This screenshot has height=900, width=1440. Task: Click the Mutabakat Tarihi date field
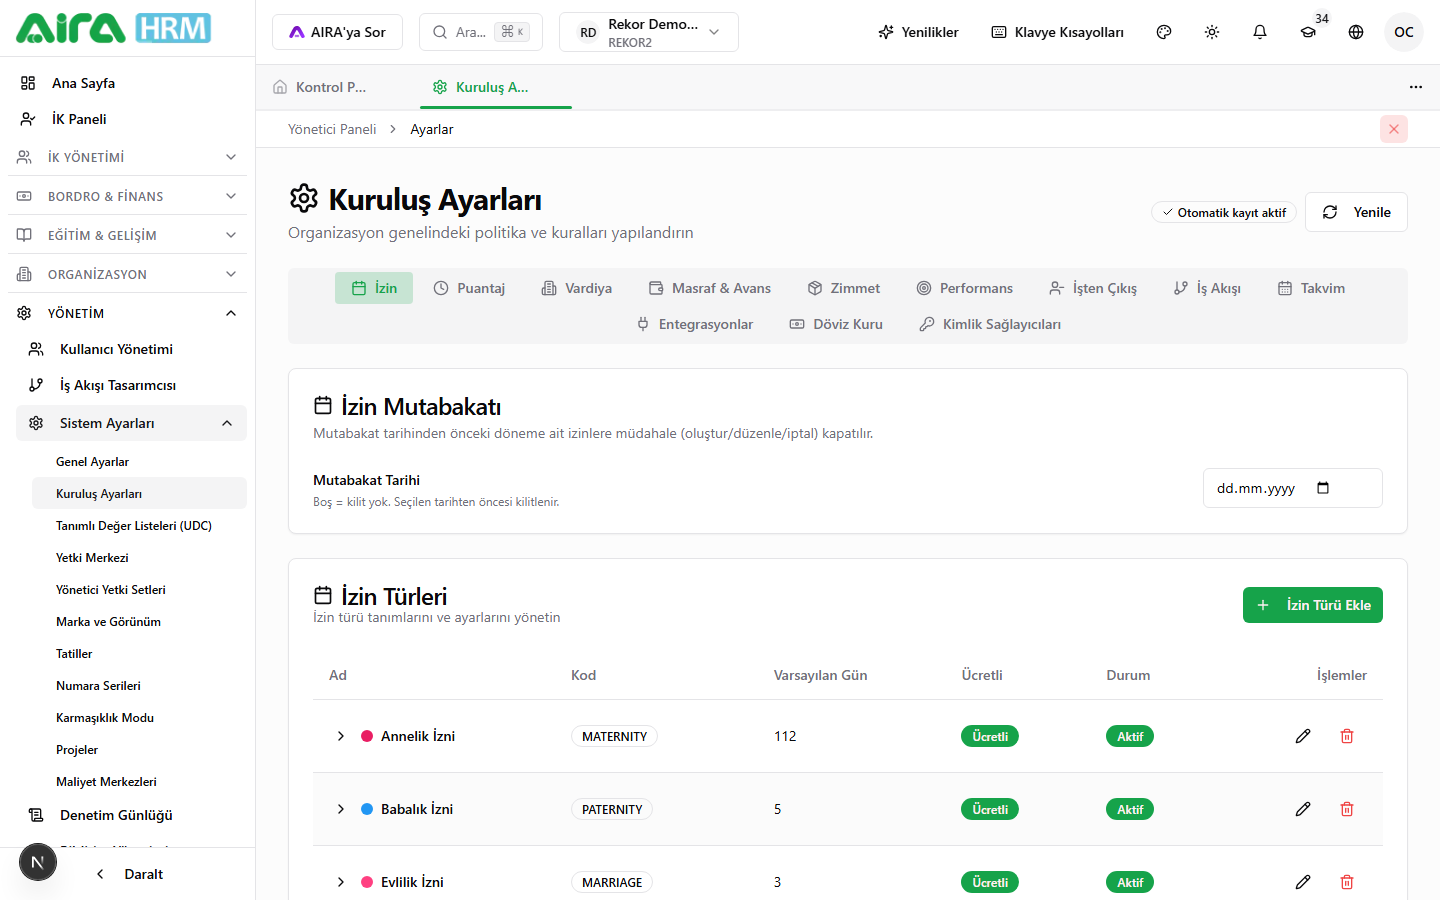click(1293, 488)
